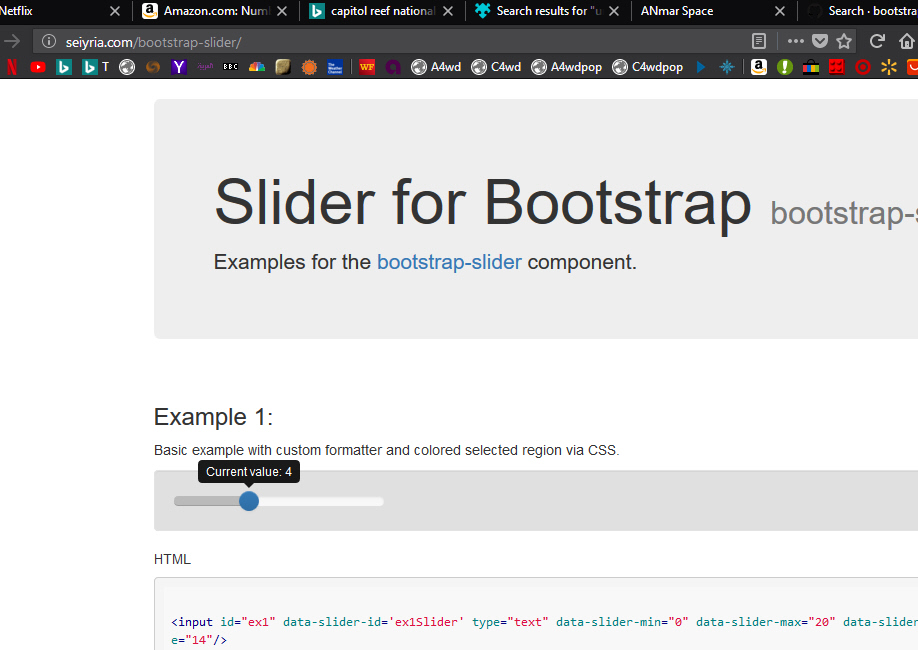The height and width of the screenshot is (650, 918).
Task: Open the BBC bookmark
Action: coord(230,67)
